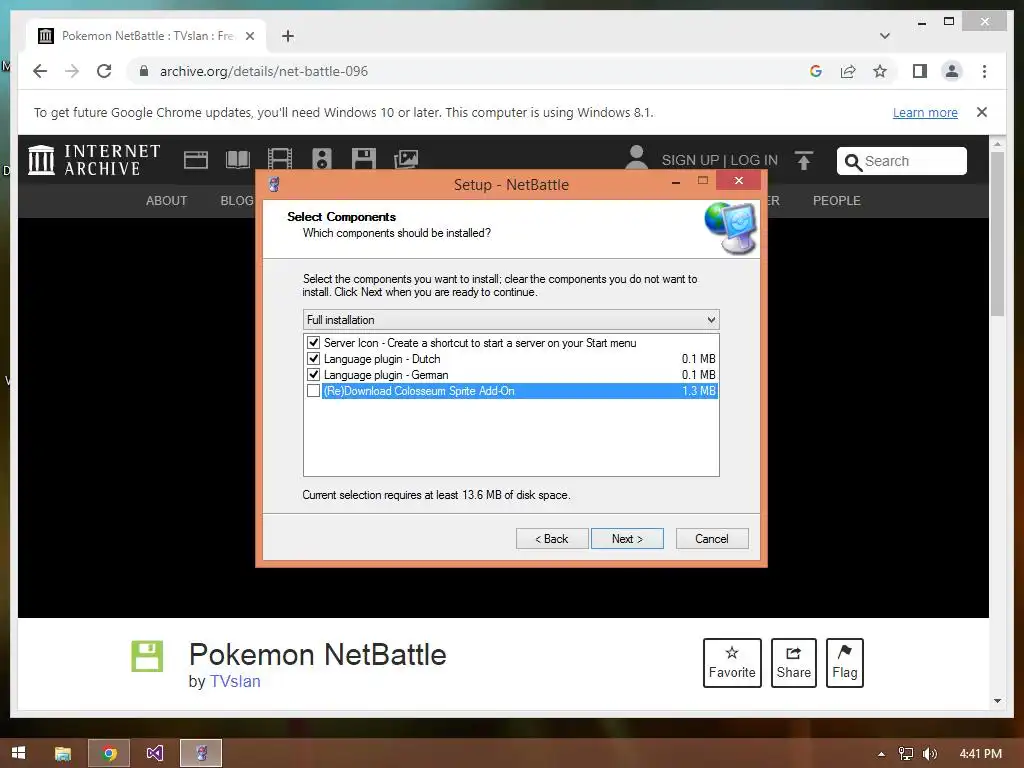Open the Windows Start button
Viewport: 1024px width, 768px height.
(18, 753)
